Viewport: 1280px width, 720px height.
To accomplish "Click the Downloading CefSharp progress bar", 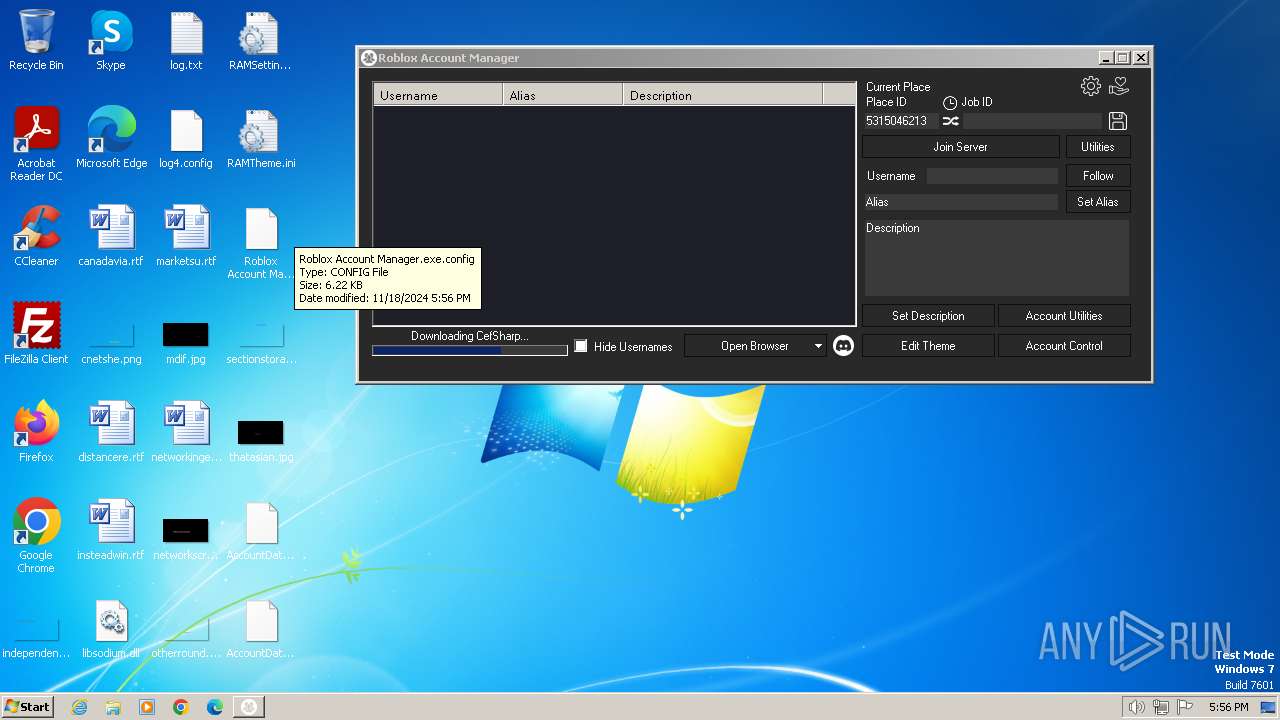I will (470, 351).
